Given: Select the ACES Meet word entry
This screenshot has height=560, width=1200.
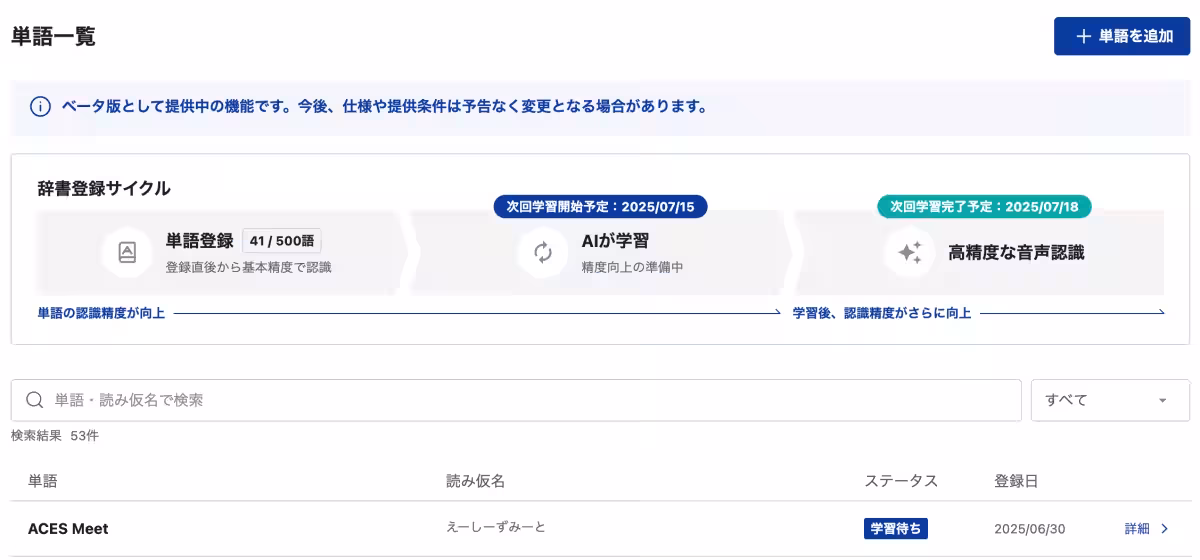Looking at the screenshot, I should [68, 529].
